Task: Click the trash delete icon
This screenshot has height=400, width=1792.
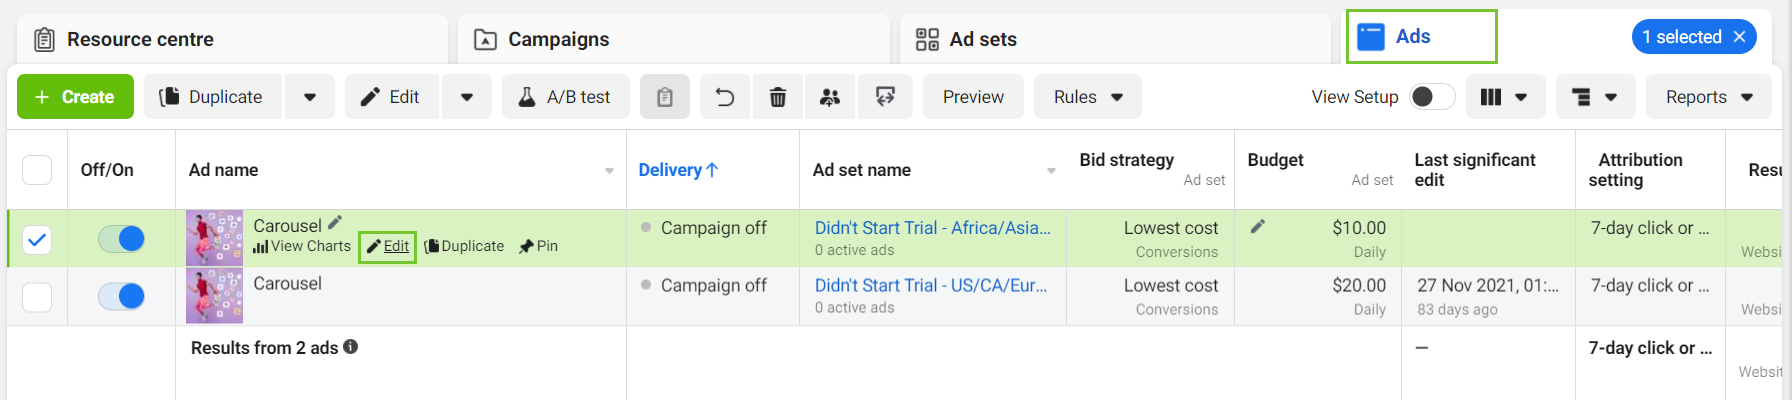Action: [x=777, y=97]
